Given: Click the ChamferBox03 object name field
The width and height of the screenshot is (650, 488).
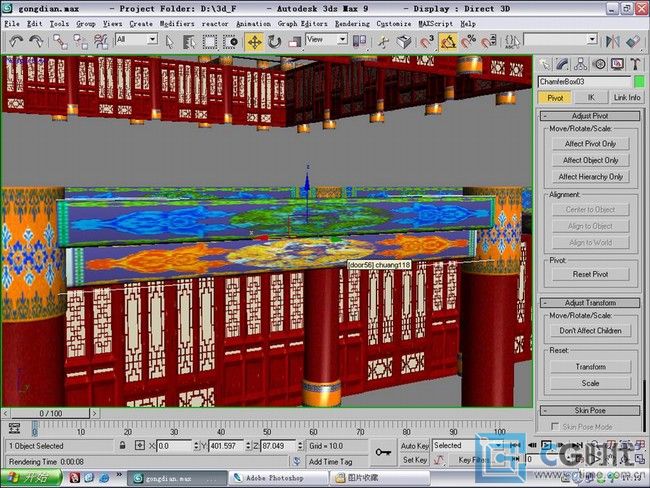Looking at the screenshot, I should point(585,82).
